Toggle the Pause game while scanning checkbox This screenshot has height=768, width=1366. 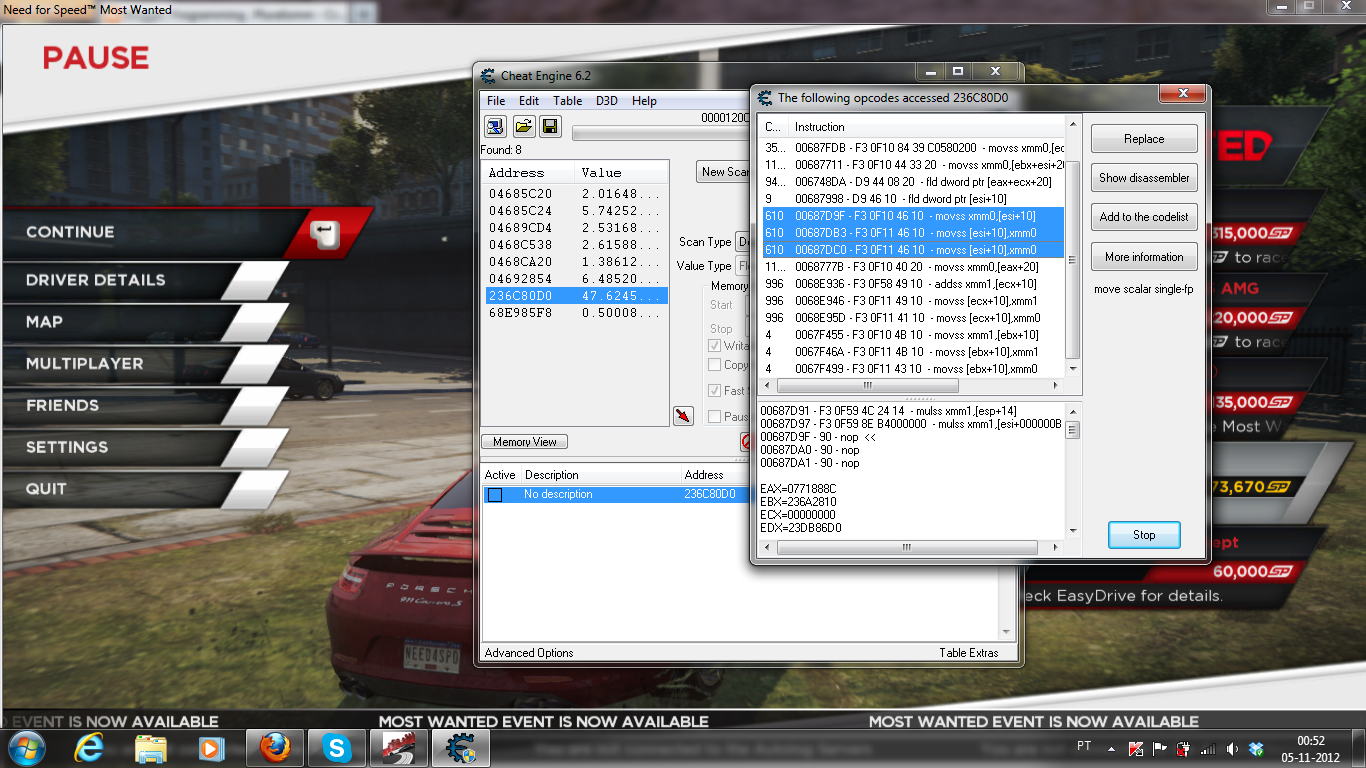tap(714, 416)
